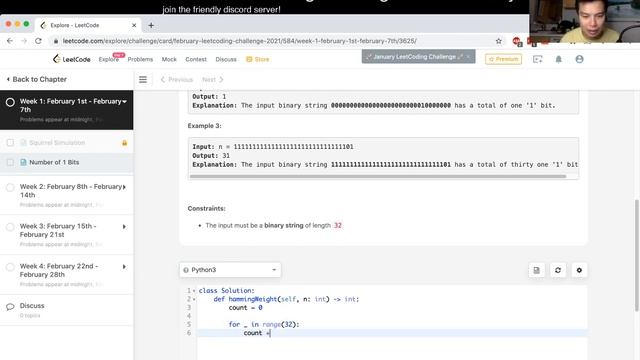Image resolution: width=640 pixels, height=360 pixels.
Task: Close the Explore - LeetCode tab
Action: (x=134, y=25)
